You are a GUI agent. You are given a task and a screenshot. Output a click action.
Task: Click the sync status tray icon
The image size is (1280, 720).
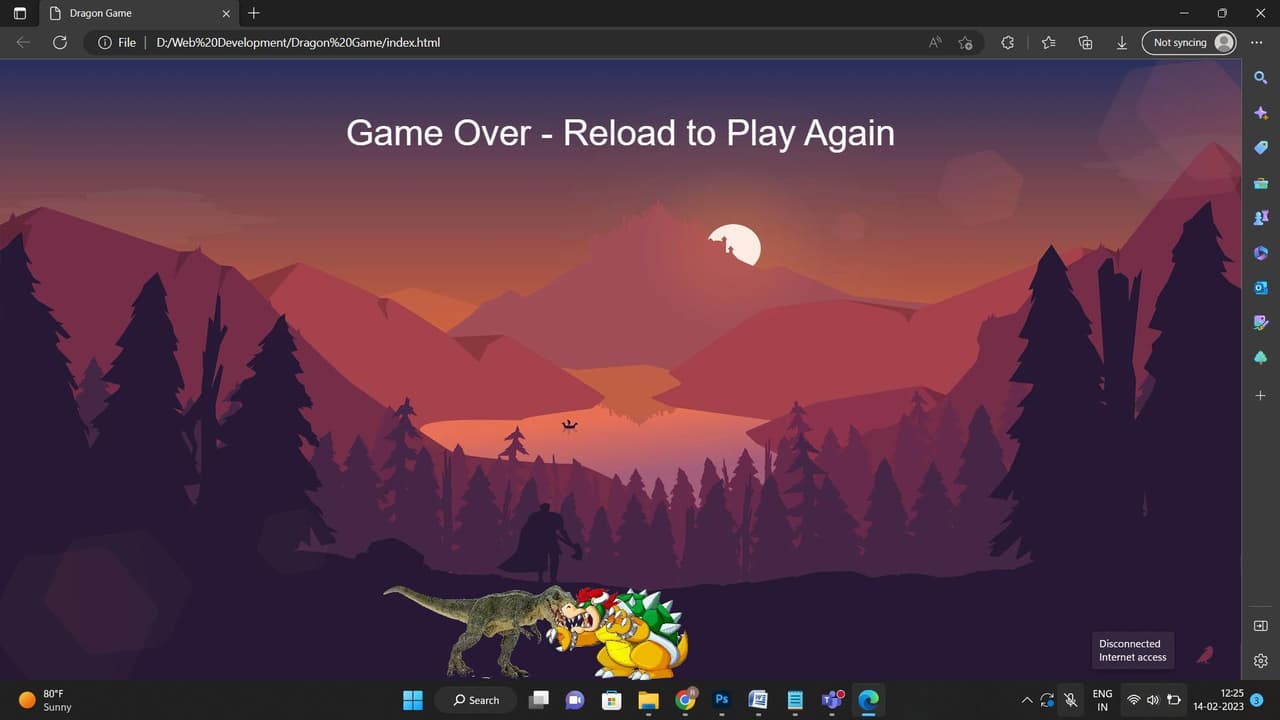click(1047, 700)
